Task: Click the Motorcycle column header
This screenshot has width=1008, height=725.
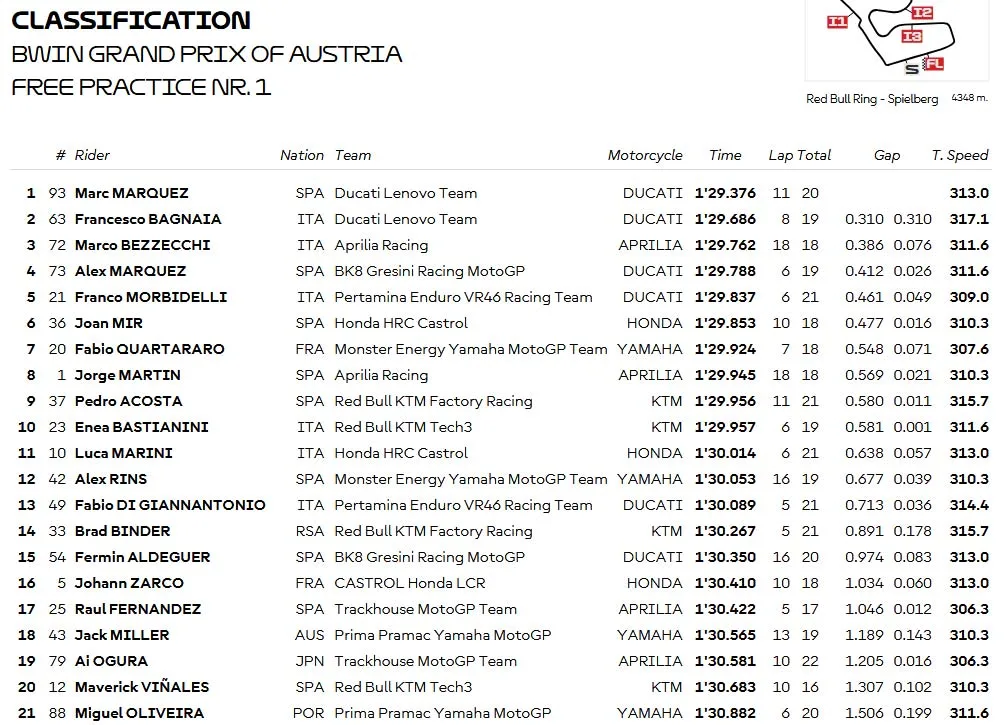Action: [x=645, y=155]
